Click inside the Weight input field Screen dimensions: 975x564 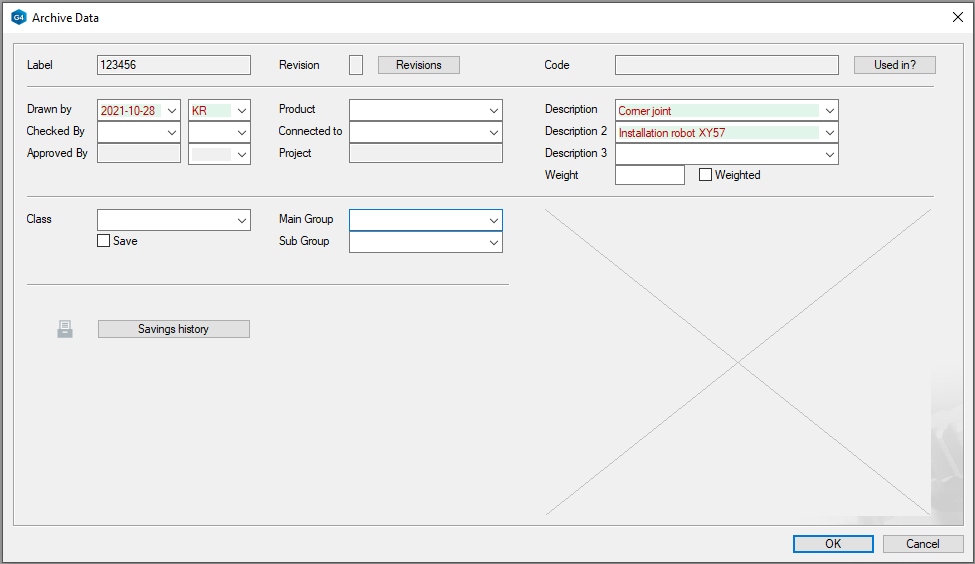649,175
